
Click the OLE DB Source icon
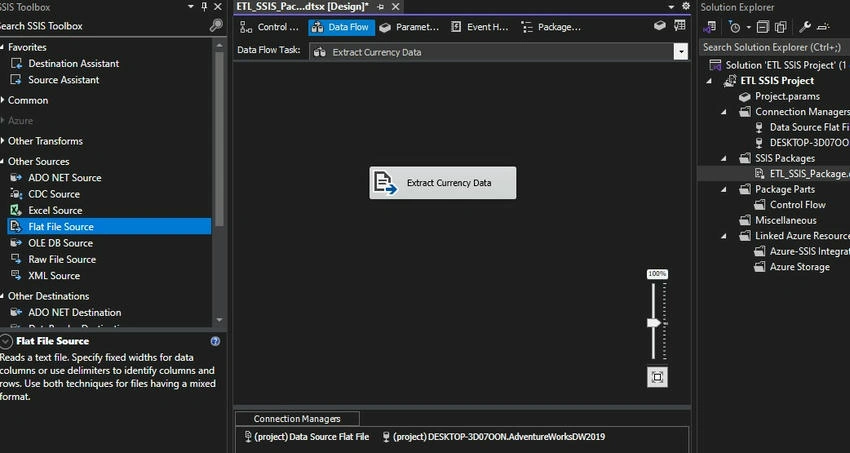(x=16, y=243)
